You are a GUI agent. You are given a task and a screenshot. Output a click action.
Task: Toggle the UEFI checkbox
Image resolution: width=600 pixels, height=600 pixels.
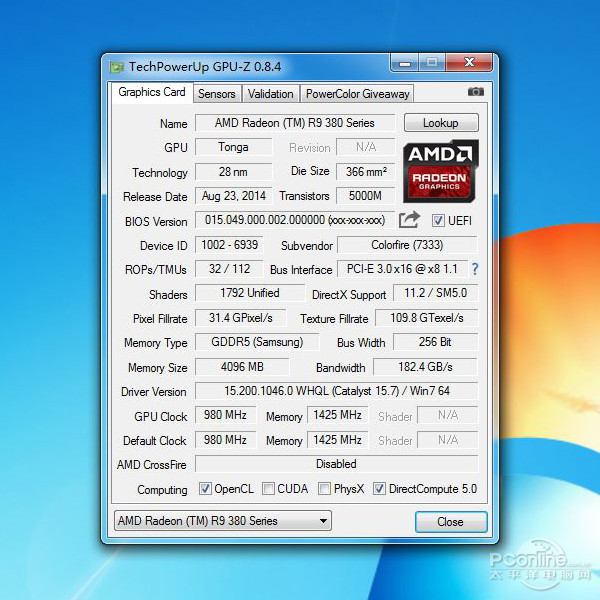pos(438,221)
